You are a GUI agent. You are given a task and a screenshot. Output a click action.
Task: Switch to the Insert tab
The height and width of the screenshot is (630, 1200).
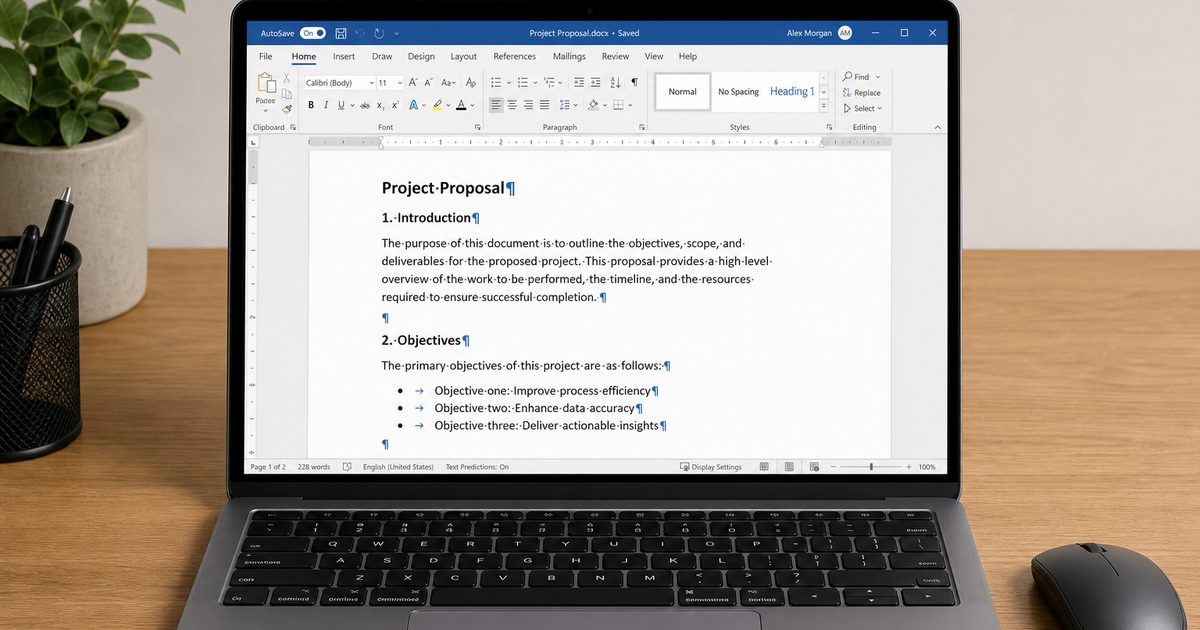tap(344, 57)
